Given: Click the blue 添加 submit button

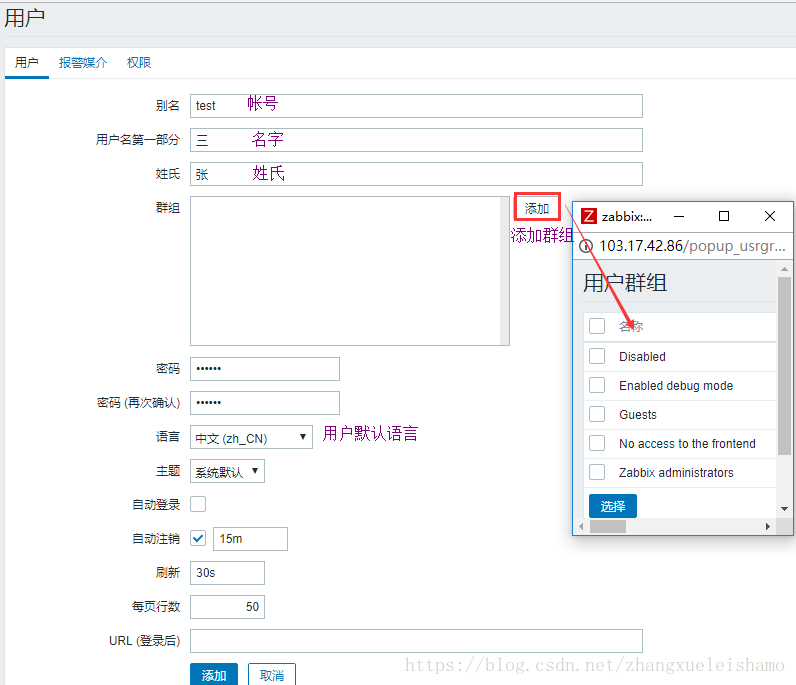Looking at the screenshot, I should click(214, 675).
